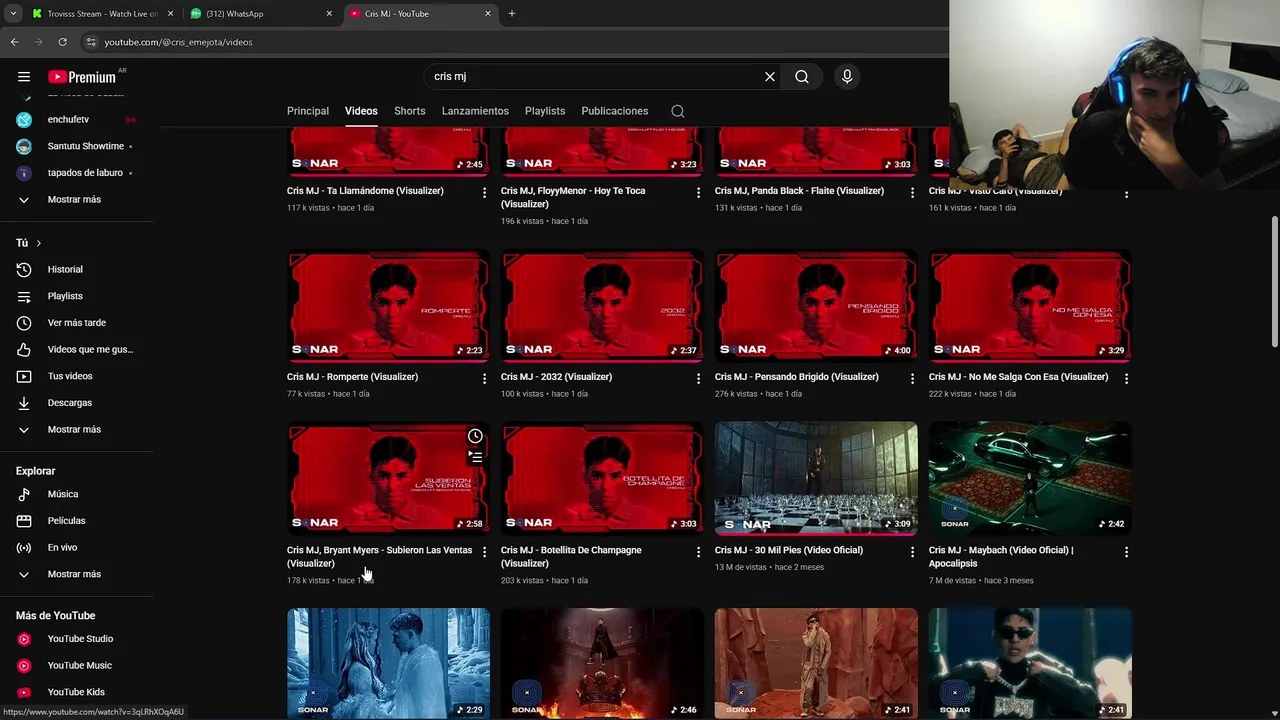Play No Me Salga Con Esa thumbnail
1280x720 pixels.
point(1030,305)
